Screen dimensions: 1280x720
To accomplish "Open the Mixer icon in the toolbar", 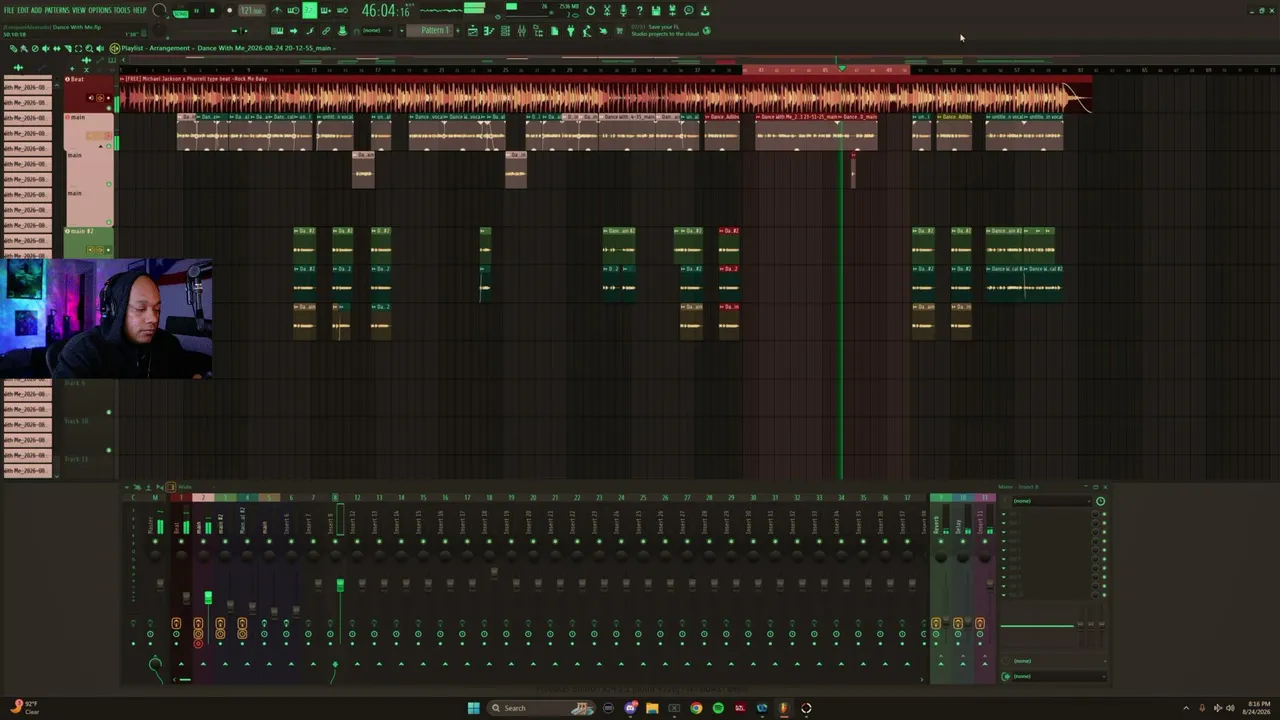I will click(x=522, y=31).
